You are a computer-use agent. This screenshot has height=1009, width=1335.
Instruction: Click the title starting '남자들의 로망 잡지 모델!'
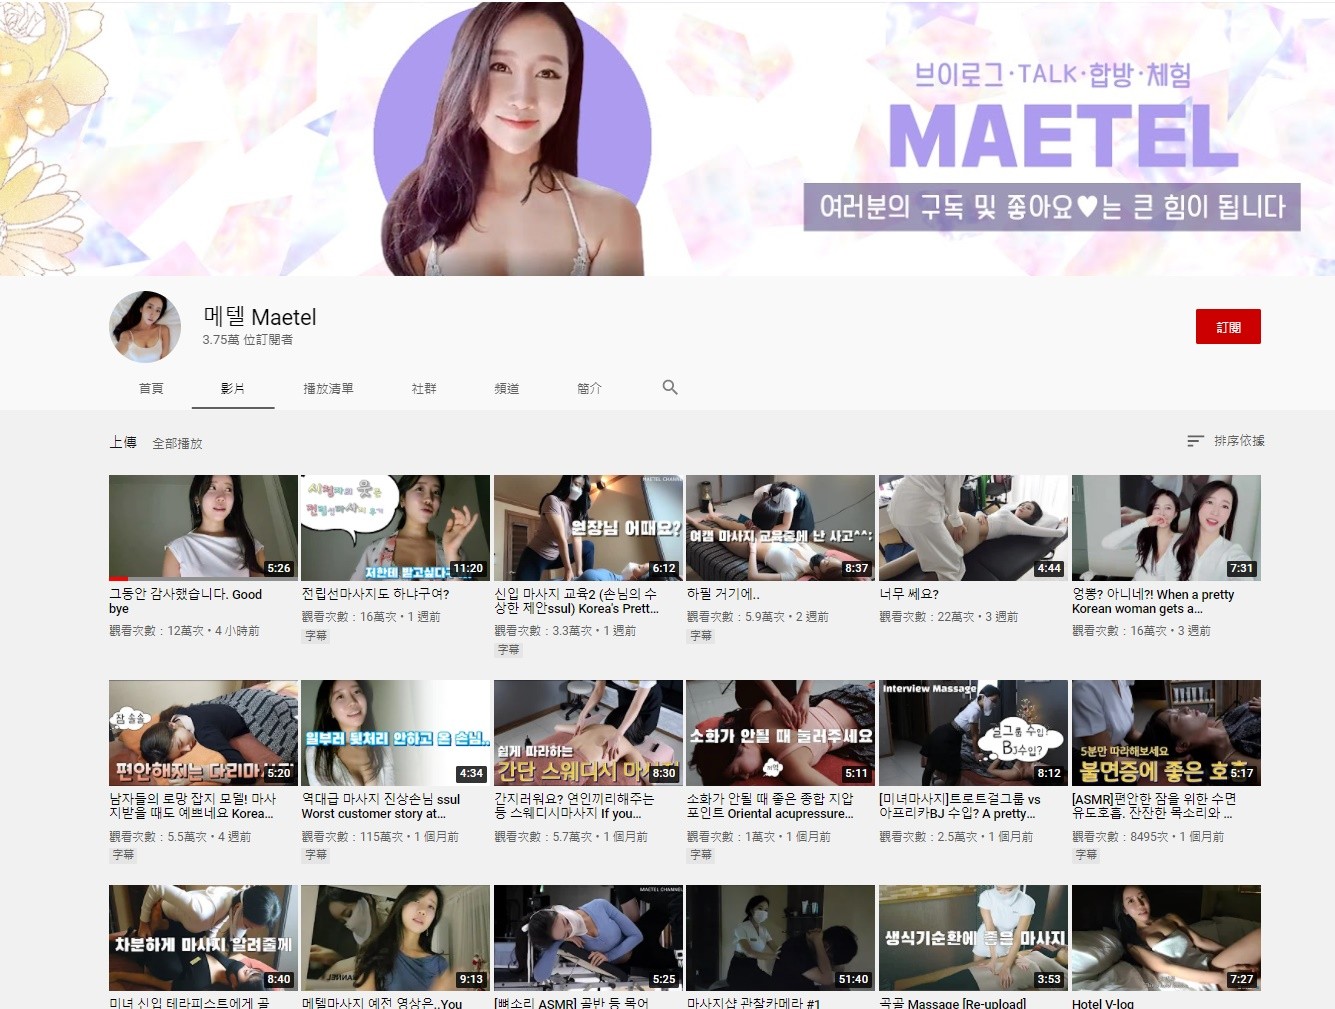click(193, 806)
